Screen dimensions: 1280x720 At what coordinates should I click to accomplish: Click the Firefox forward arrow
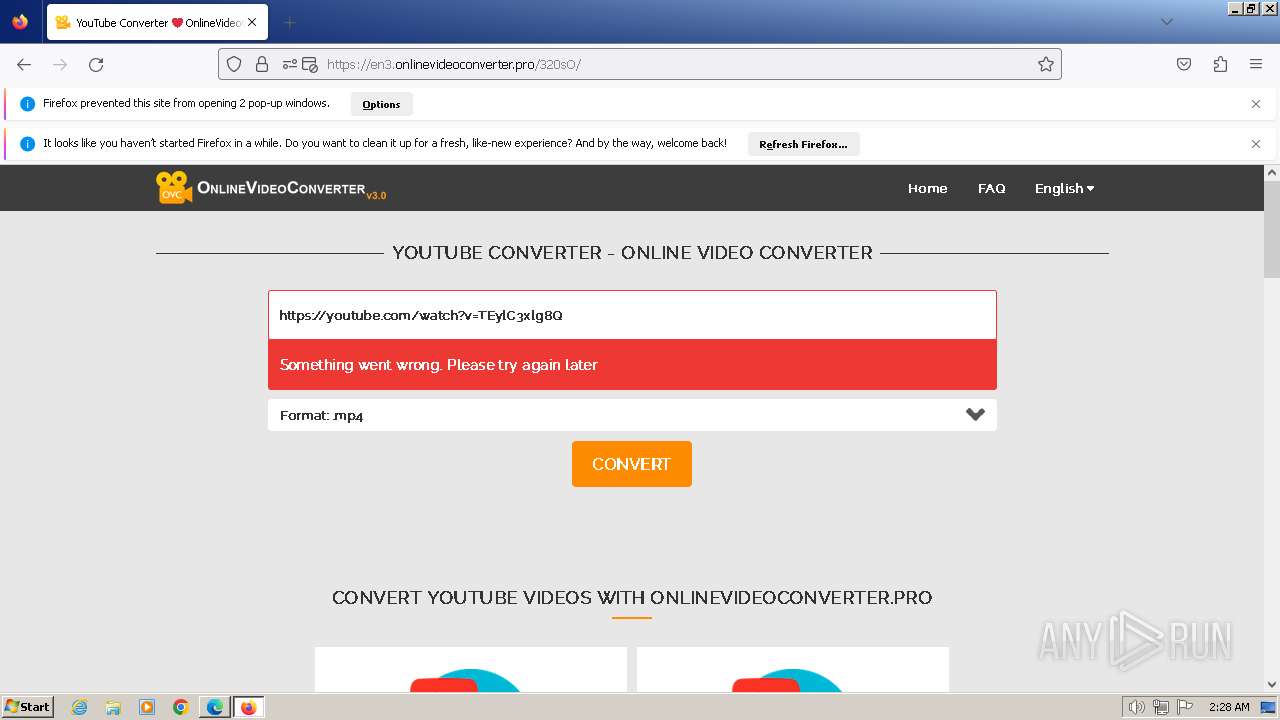60,64
